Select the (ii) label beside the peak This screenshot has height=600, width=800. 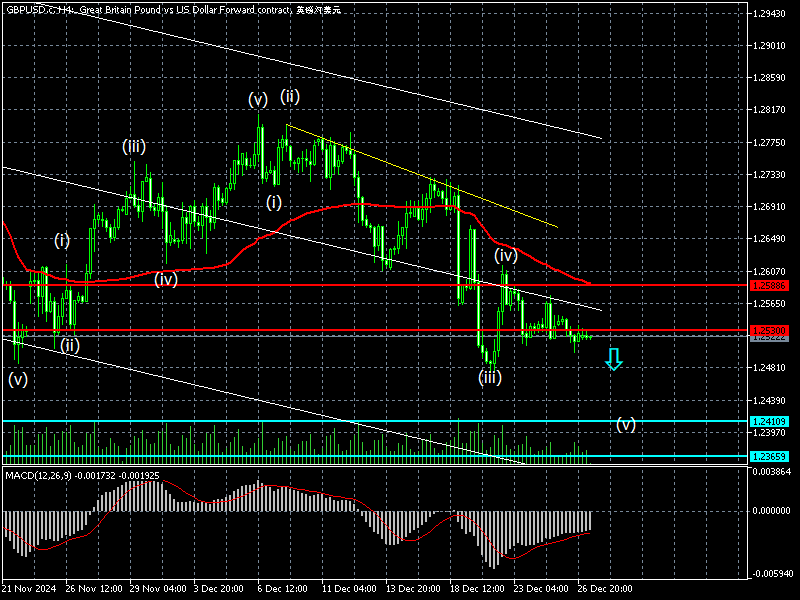[x=290, y=96]
